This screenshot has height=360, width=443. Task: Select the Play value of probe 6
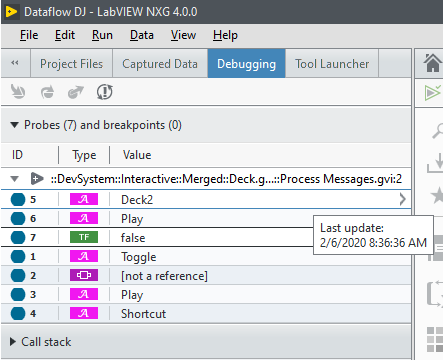(132, 219)
